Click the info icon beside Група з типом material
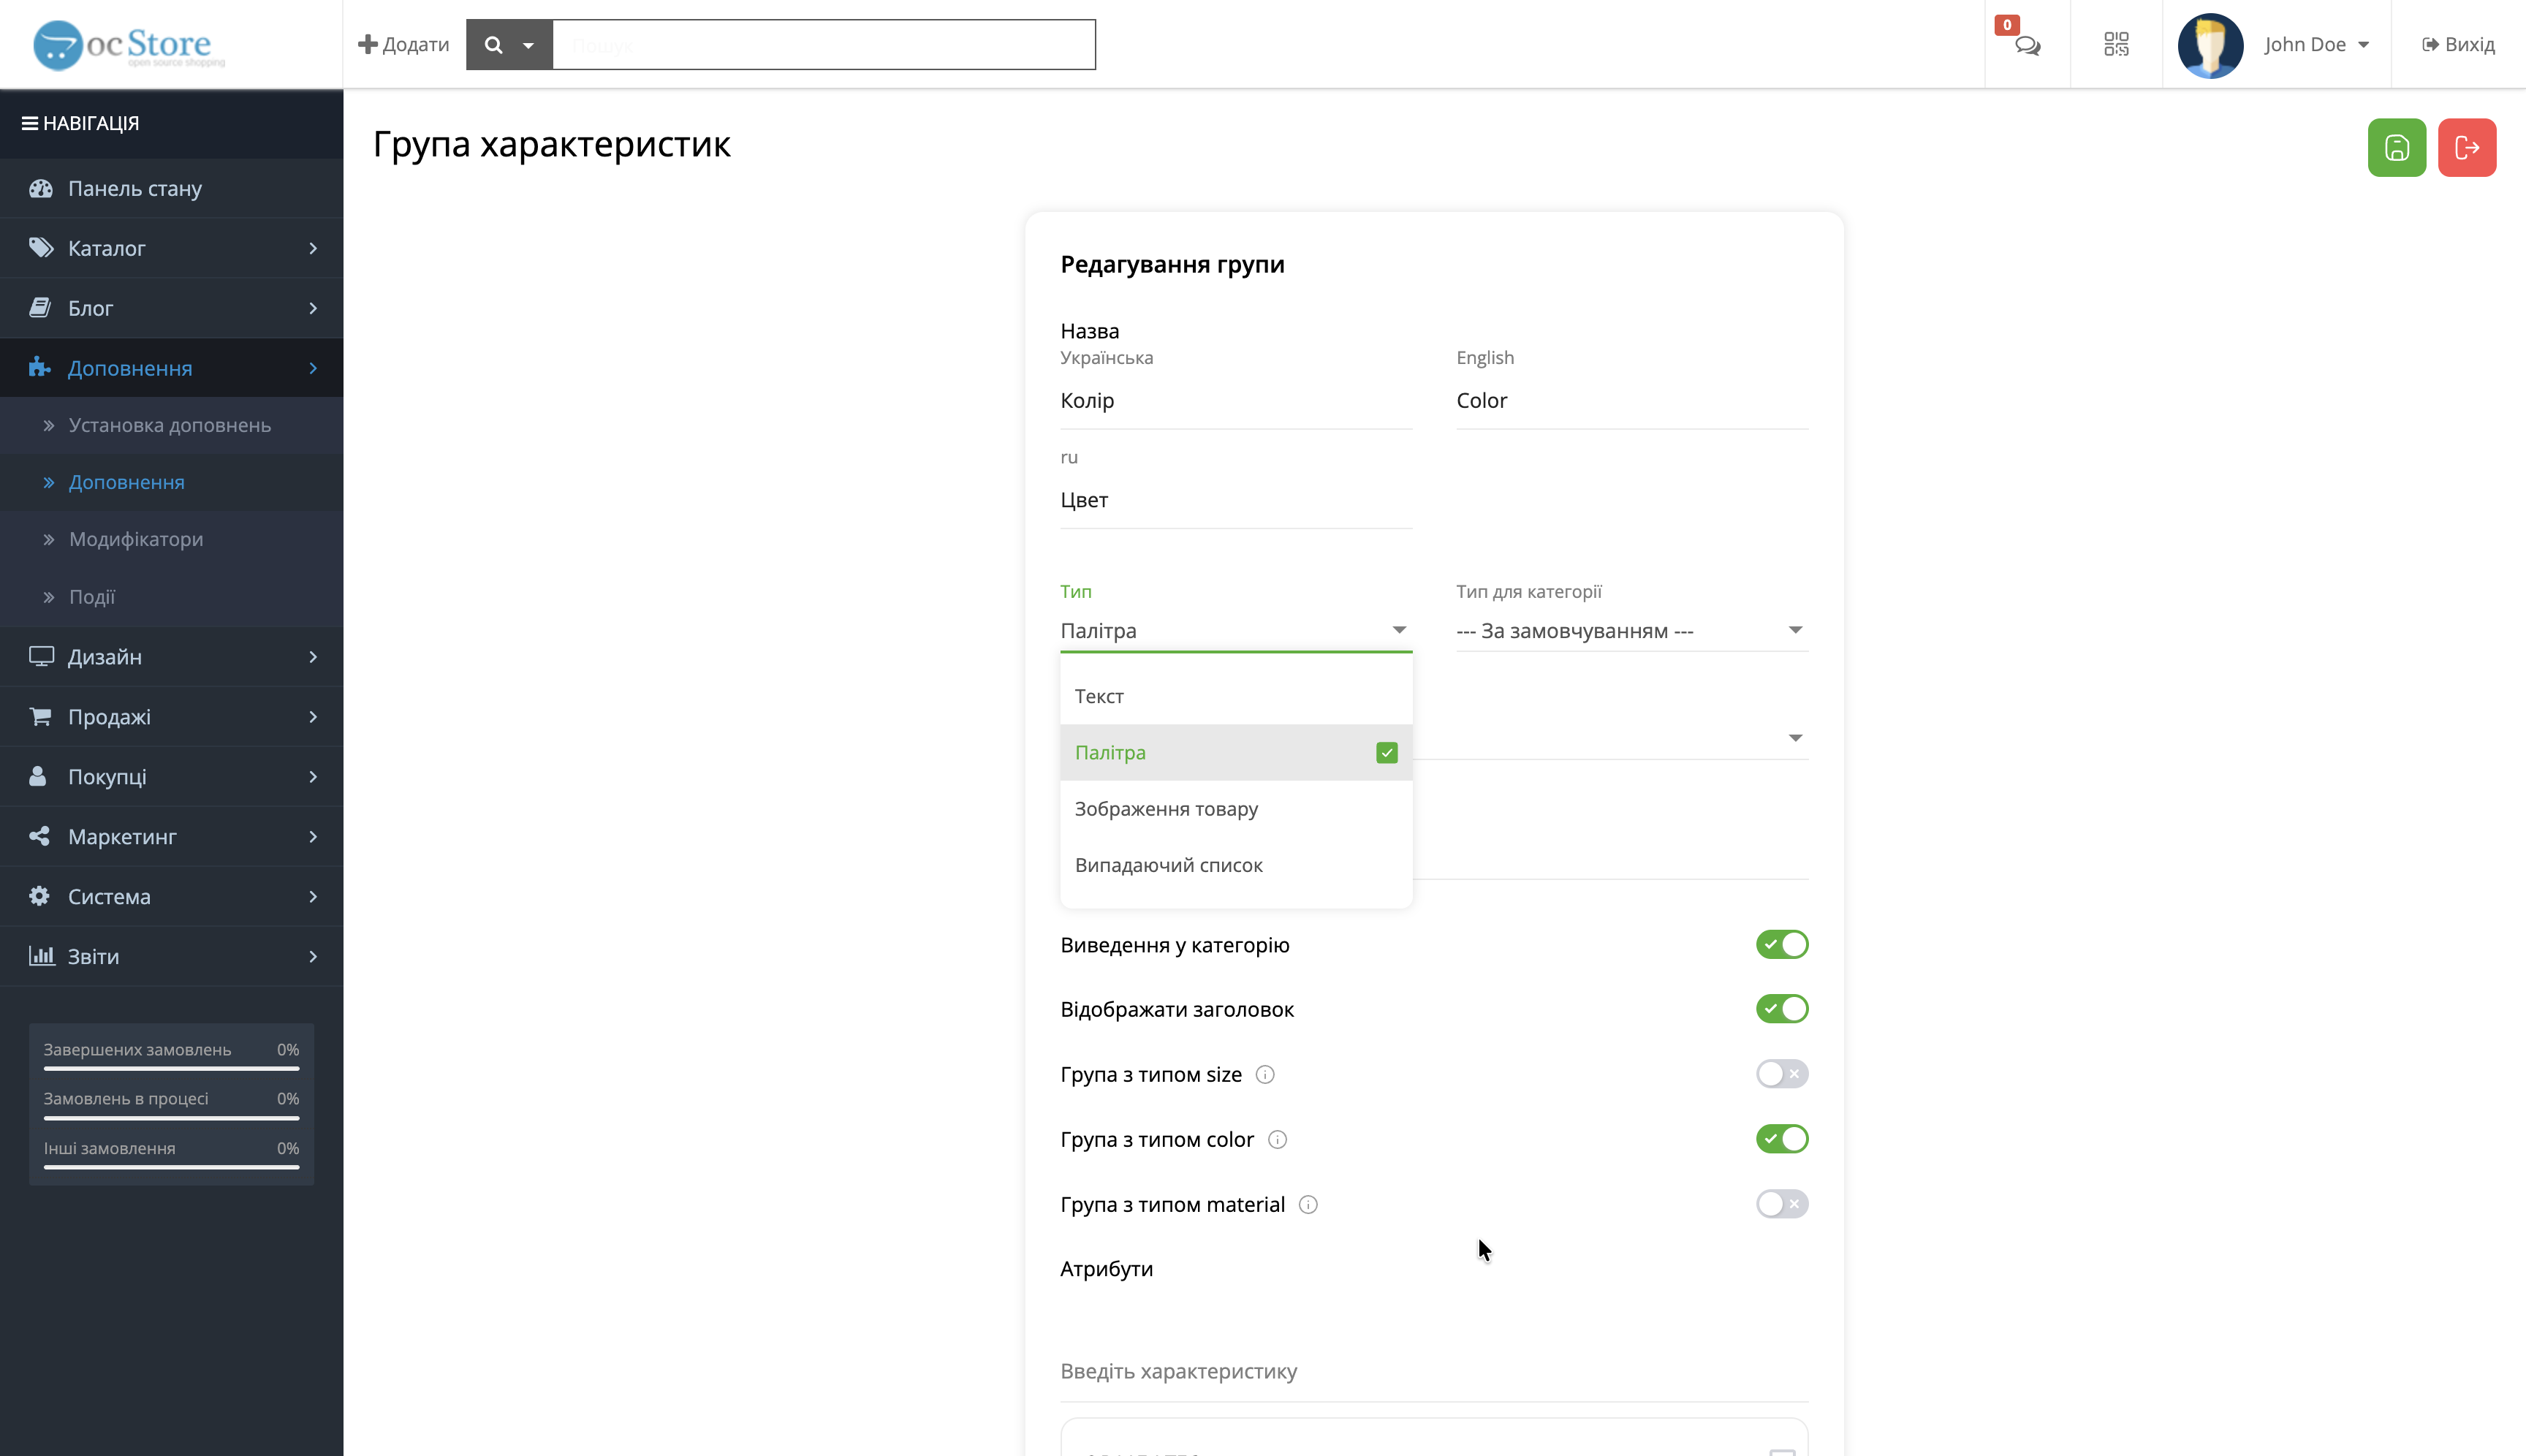The width and height of the screenshot is (2526, 1456). pos(1308,1204)
